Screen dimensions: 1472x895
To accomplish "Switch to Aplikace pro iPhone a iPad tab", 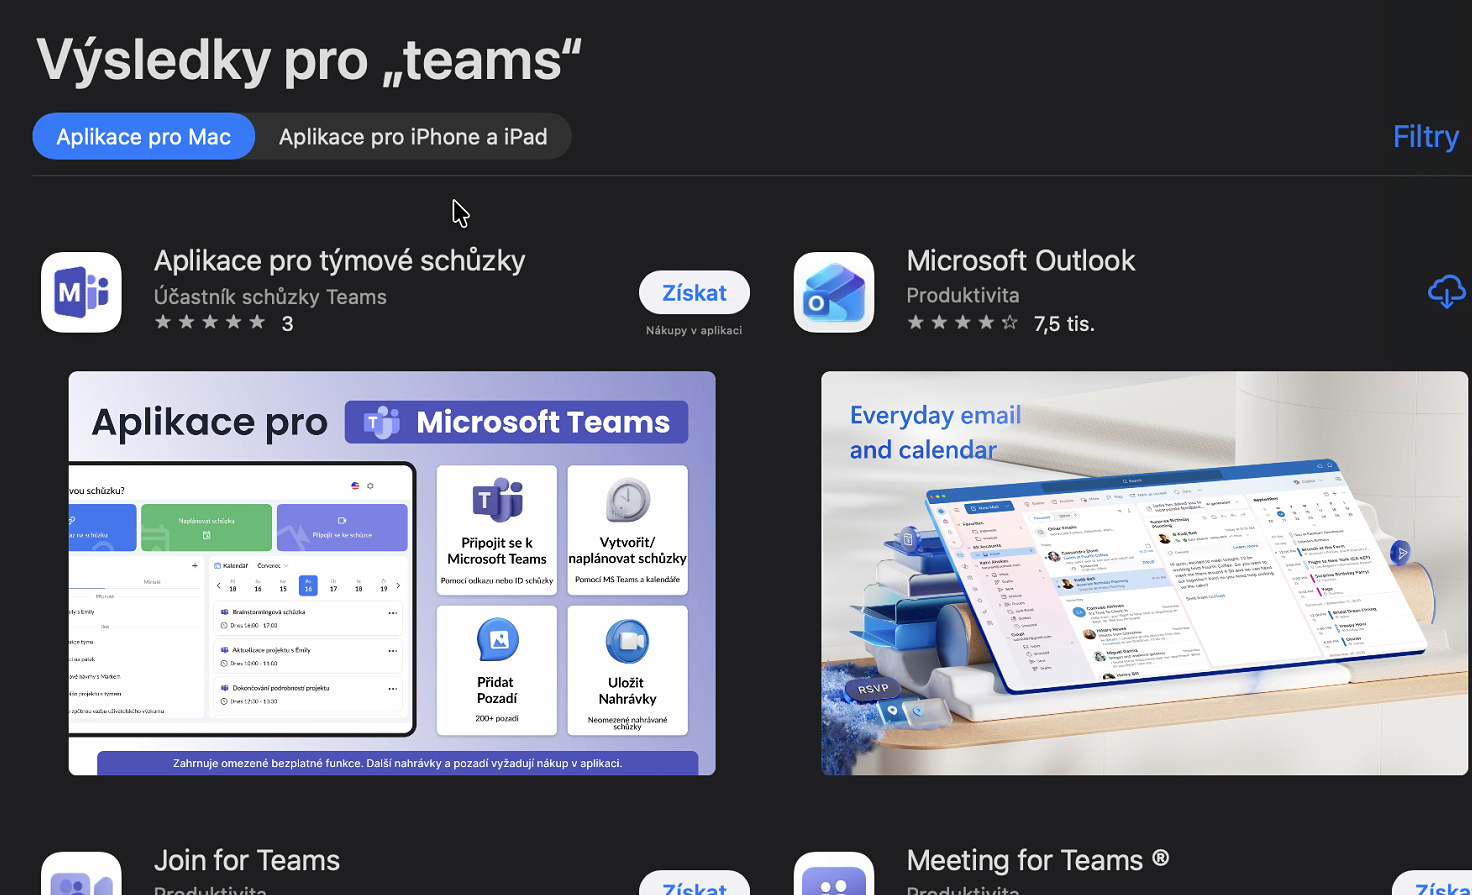I will click(413, 137).
